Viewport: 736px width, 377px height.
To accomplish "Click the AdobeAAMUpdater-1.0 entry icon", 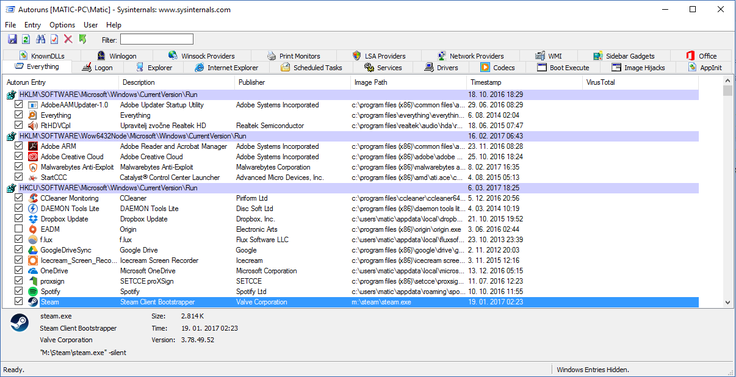I will click(x=32, y=105).
